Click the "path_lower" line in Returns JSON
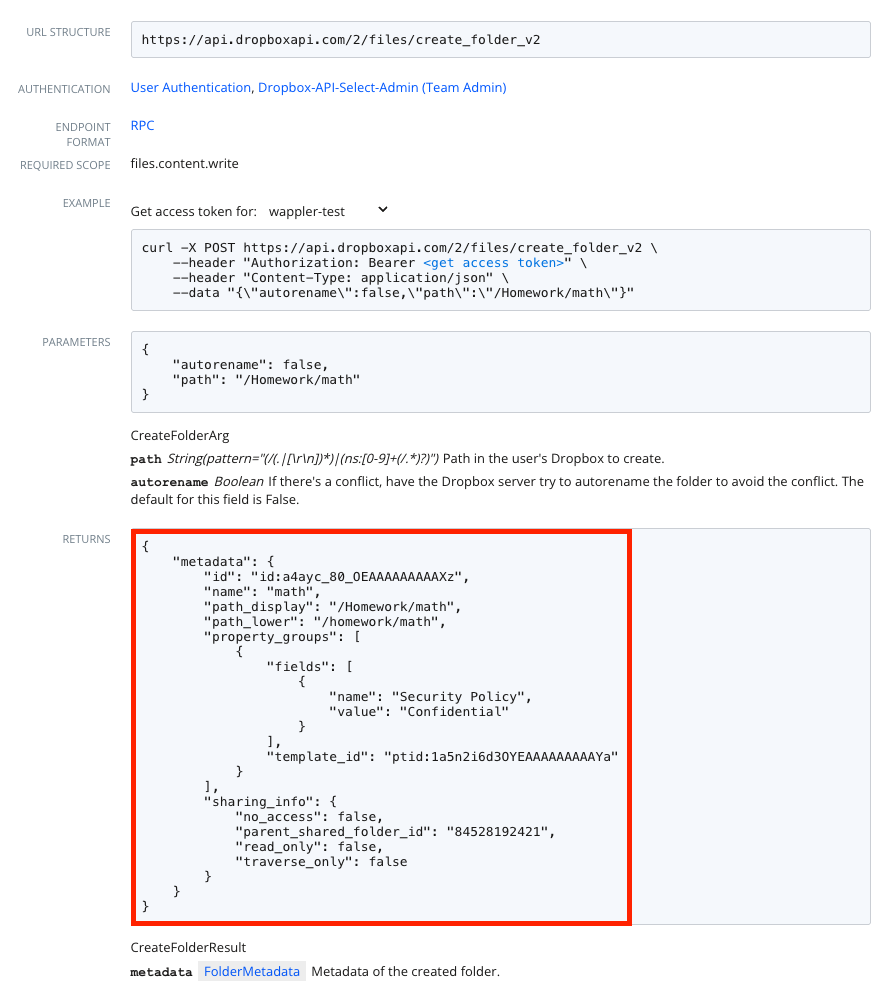876x993 pixels. (325, 622)
